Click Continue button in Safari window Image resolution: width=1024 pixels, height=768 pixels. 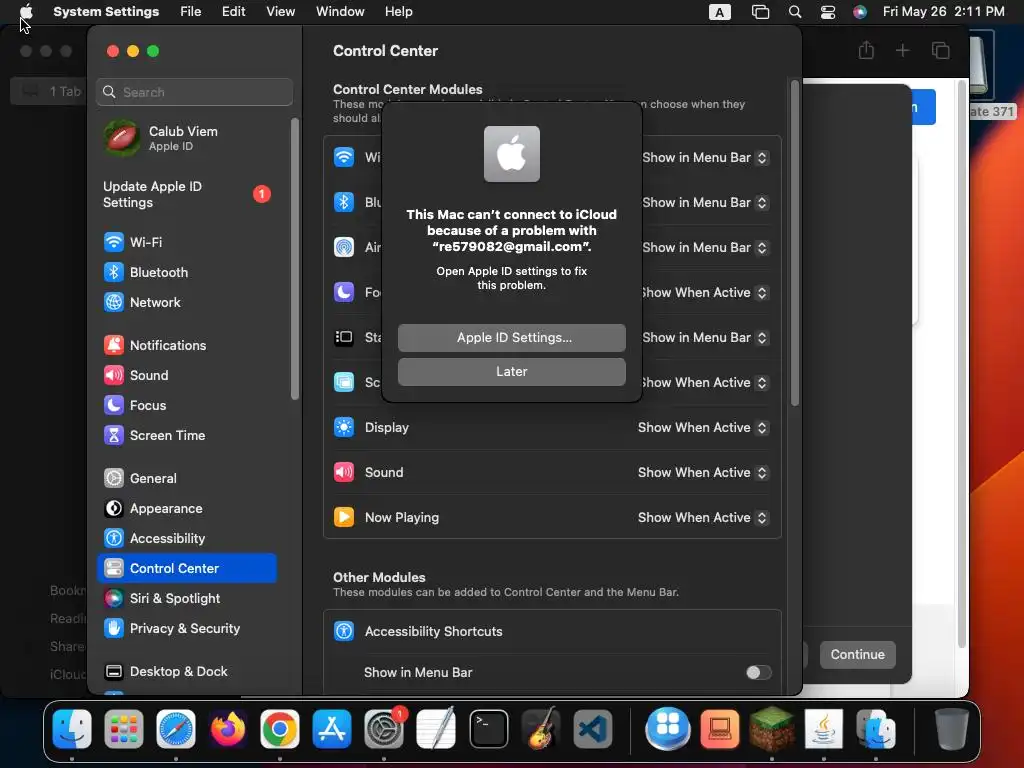coord(857,654)
